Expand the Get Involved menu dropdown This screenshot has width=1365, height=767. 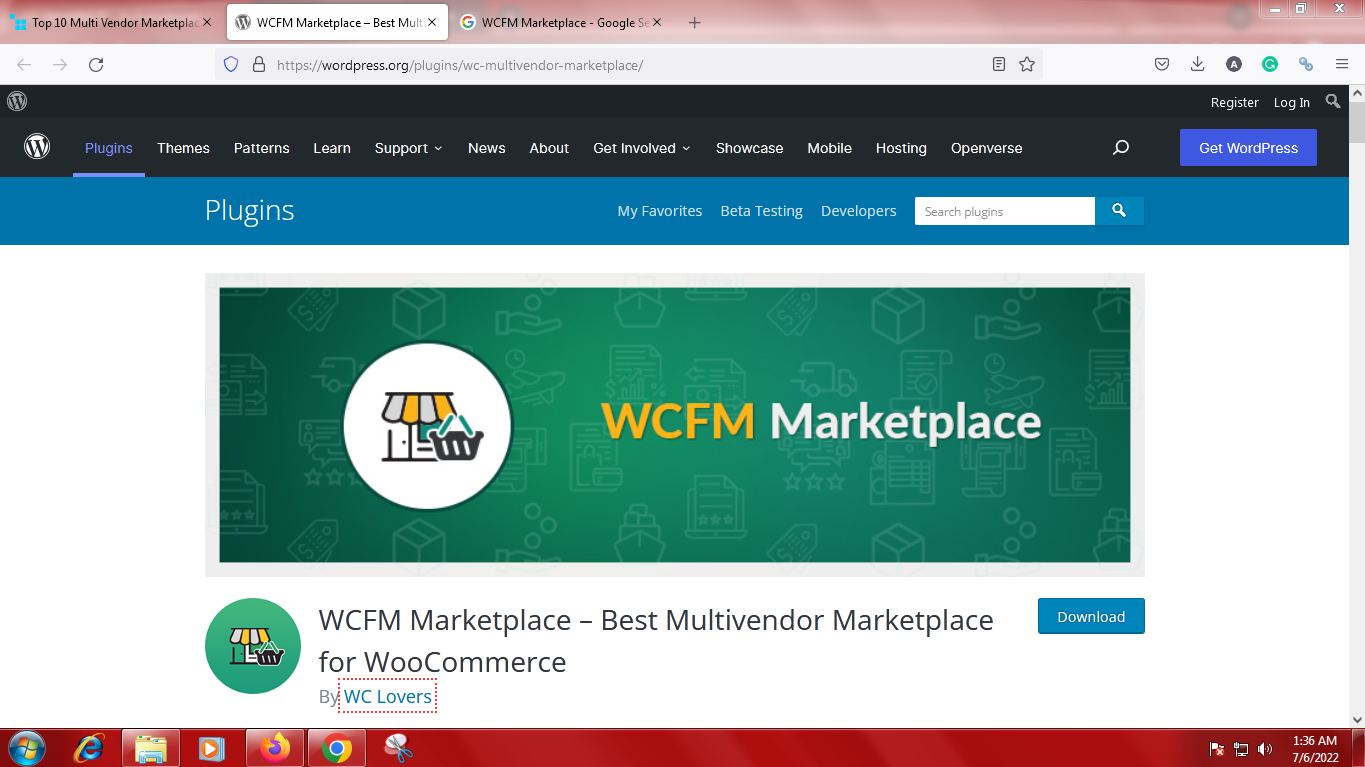642,148
